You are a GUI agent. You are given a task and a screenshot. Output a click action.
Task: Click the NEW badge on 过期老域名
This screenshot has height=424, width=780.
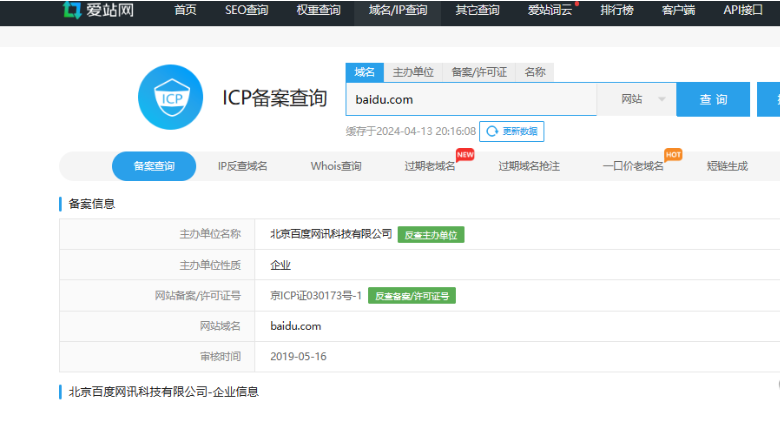pos(465,155)
